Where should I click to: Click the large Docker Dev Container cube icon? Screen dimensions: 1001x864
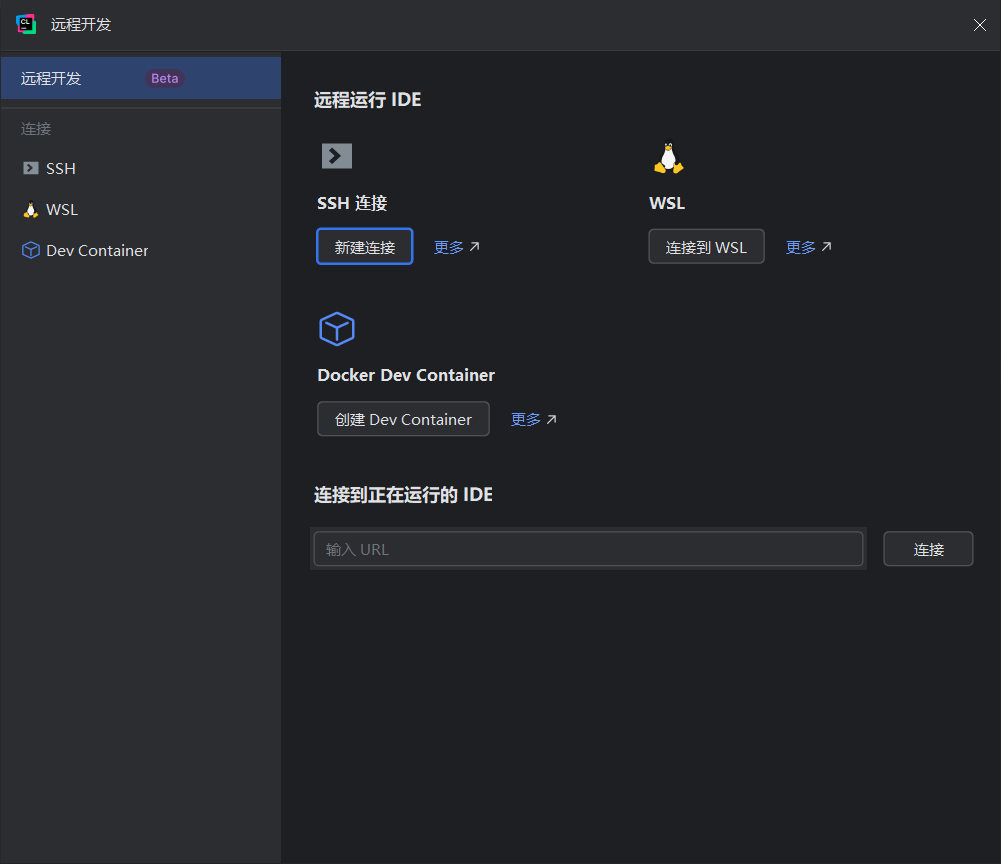pos(336,329)
